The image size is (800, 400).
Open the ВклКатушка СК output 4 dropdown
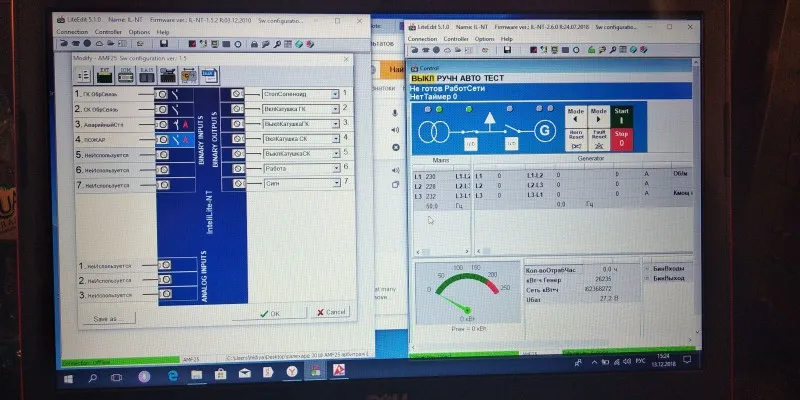tap(335, 139)
